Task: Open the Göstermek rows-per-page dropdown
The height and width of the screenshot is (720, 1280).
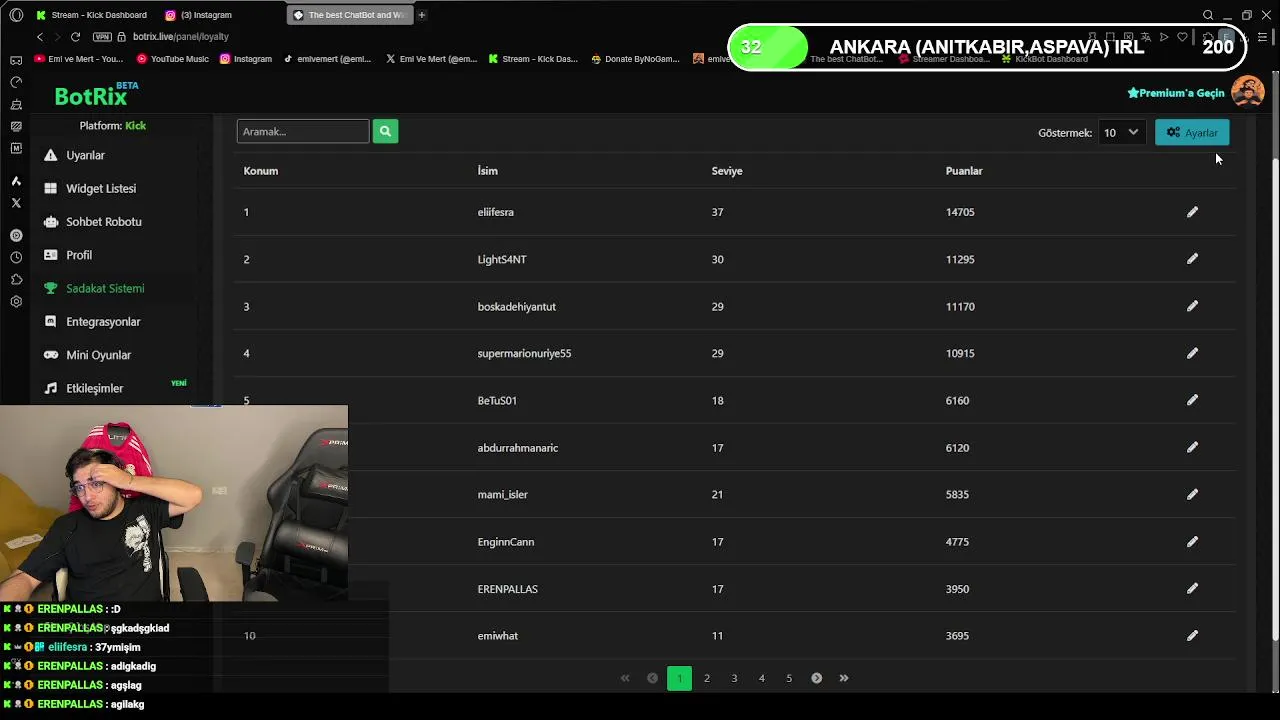Action: [x=1120, y=132]
